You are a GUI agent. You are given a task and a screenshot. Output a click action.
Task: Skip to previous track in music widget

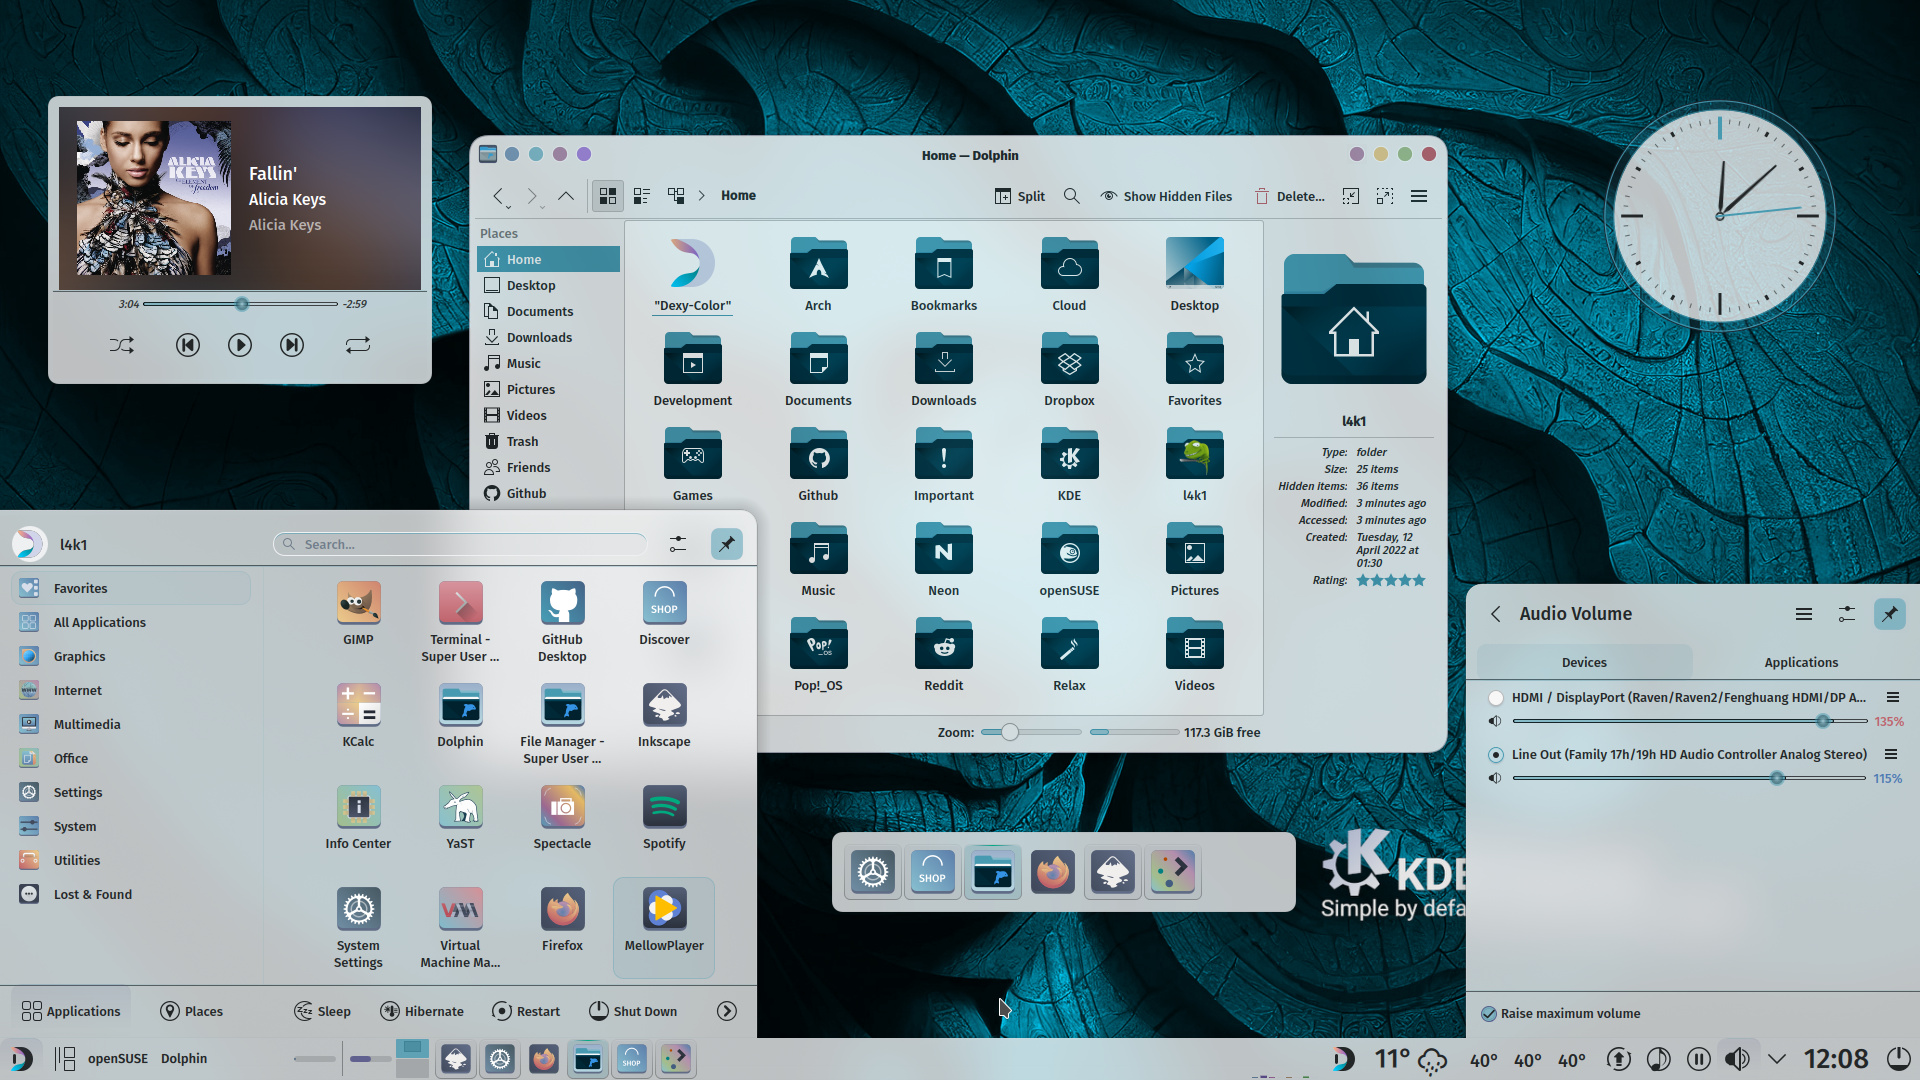point(187,345)
